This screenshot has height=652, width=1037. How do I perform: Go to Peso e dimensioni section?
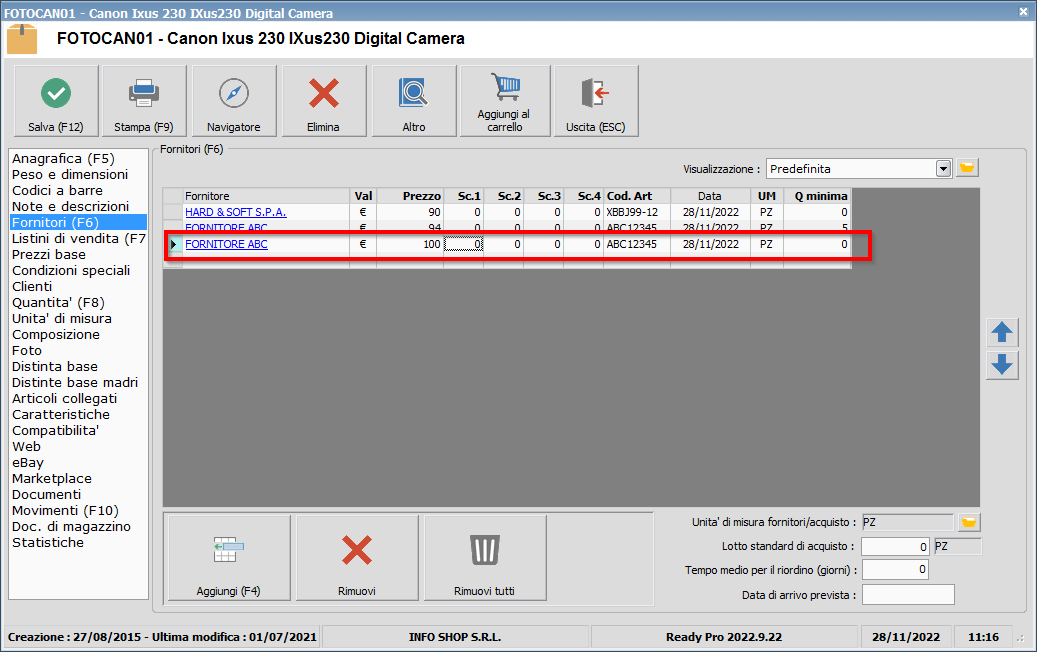[x=70, y=175]
